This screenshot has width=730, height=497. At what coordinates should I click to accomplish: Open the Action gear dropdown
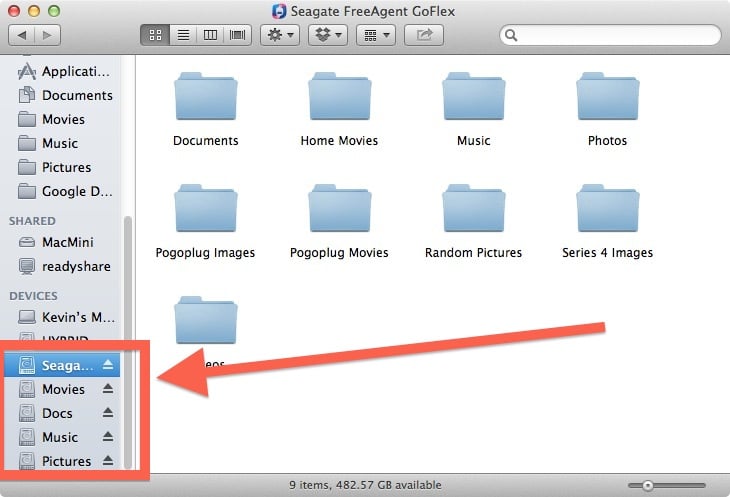tap(280, 35)
